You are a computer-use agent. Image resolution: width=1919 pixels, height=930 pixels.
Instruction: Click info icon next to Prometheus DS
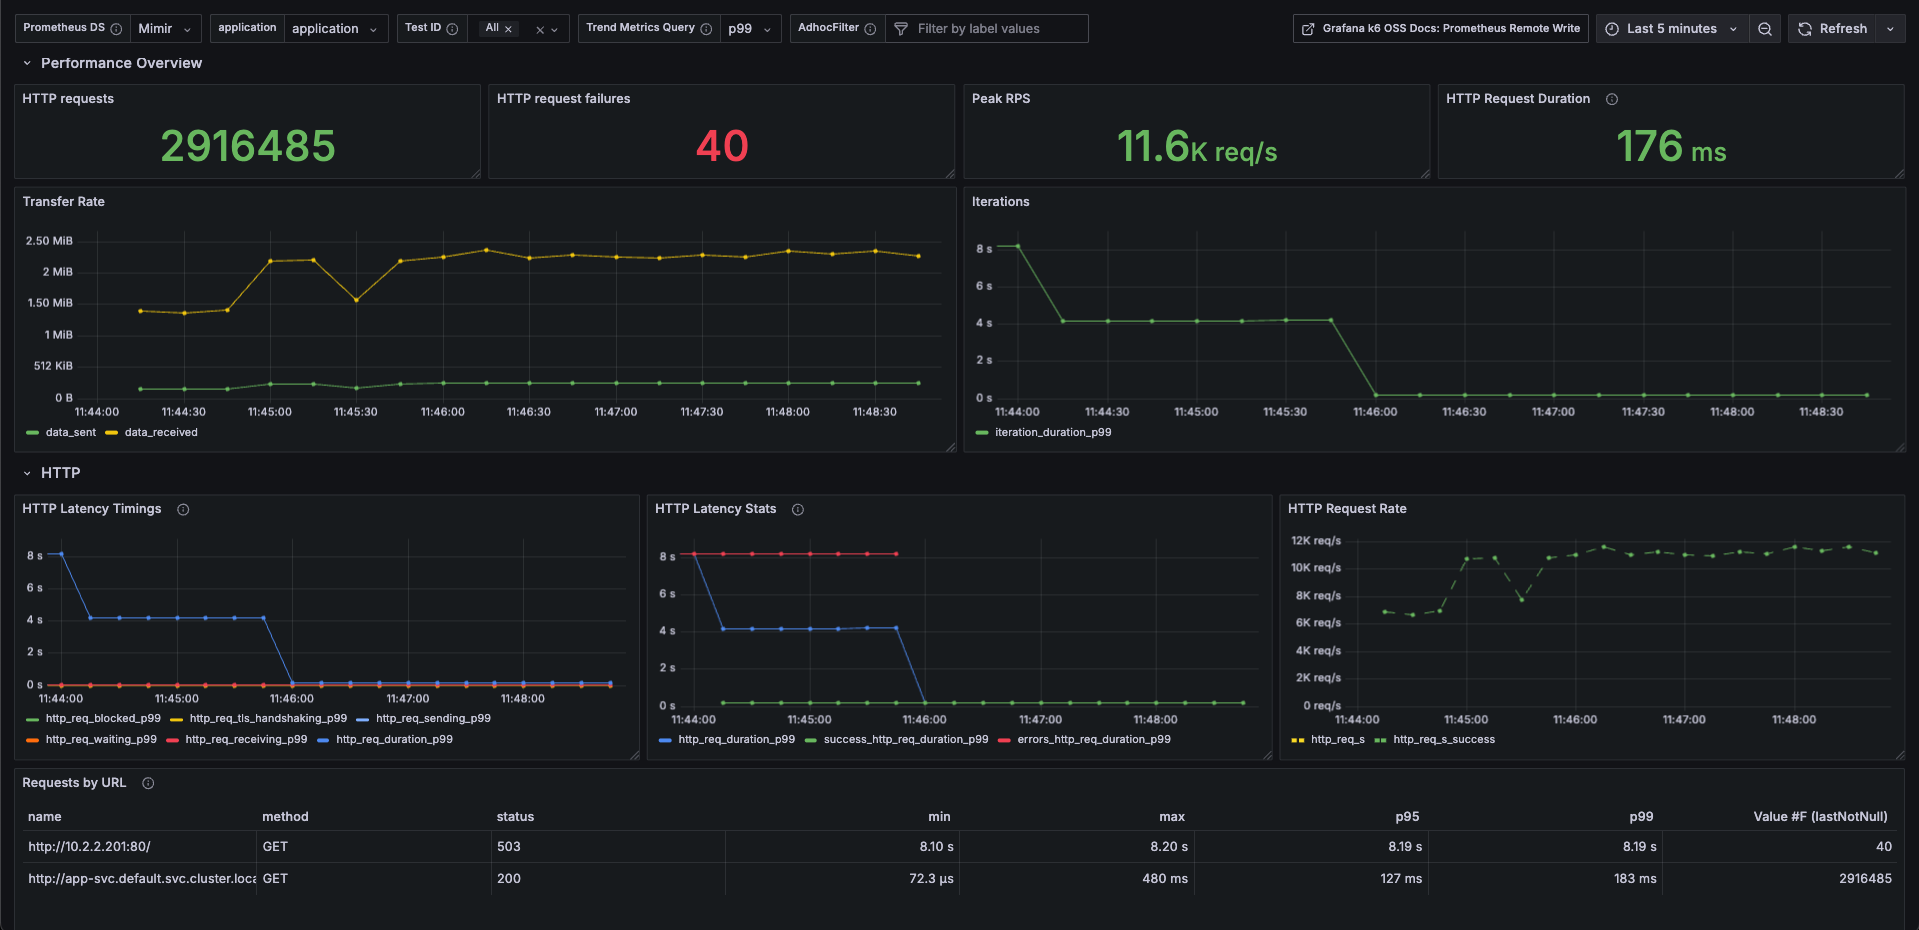pyautogui.click(x=116, y=29)
